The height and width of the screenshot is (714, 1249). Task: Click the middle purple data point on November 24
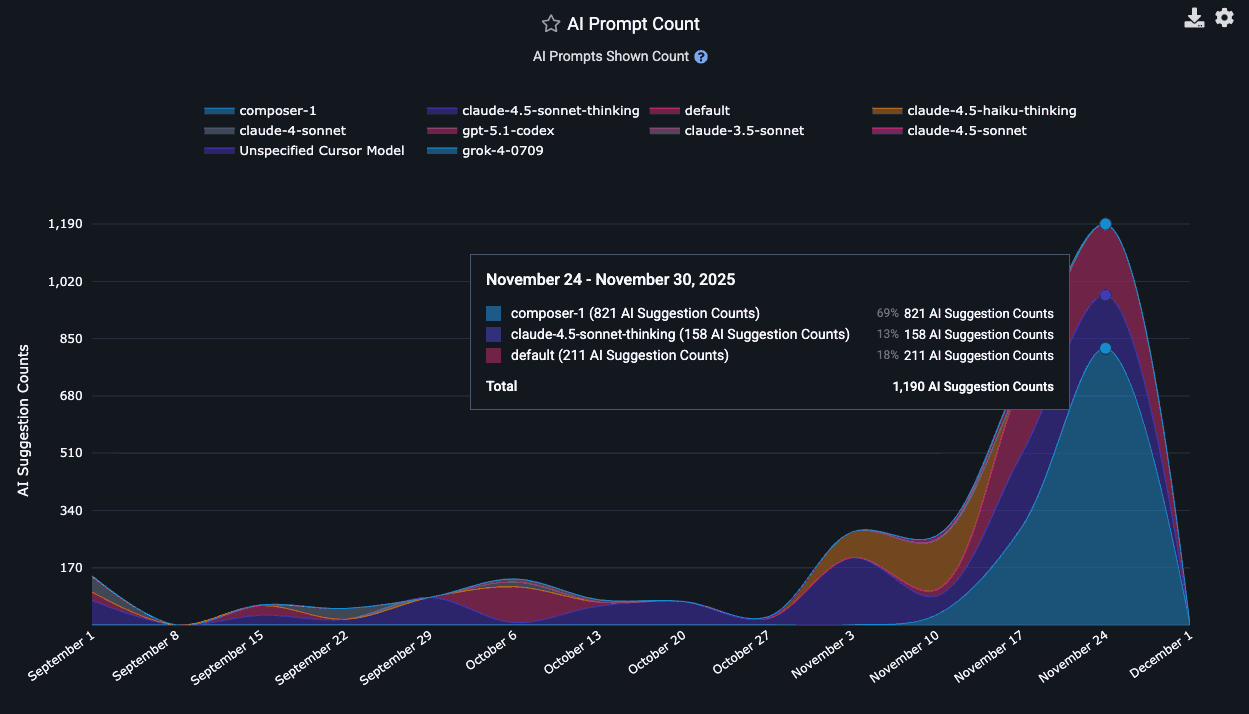click(x=1105, y=295)
